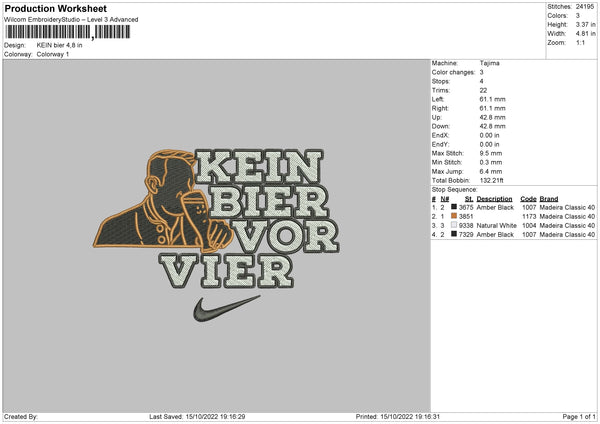Click the Natural White thread color swatch

(454, 225)
